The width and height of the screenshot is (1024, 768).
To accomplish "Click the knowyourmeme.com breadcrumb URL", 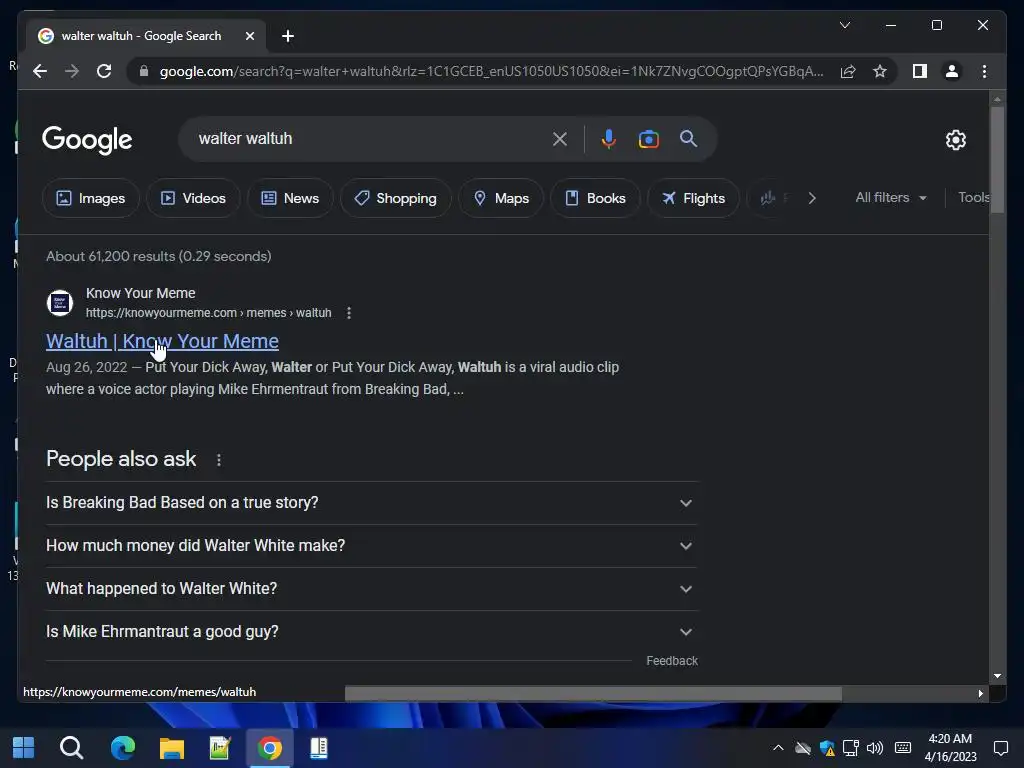I will 208,313.
